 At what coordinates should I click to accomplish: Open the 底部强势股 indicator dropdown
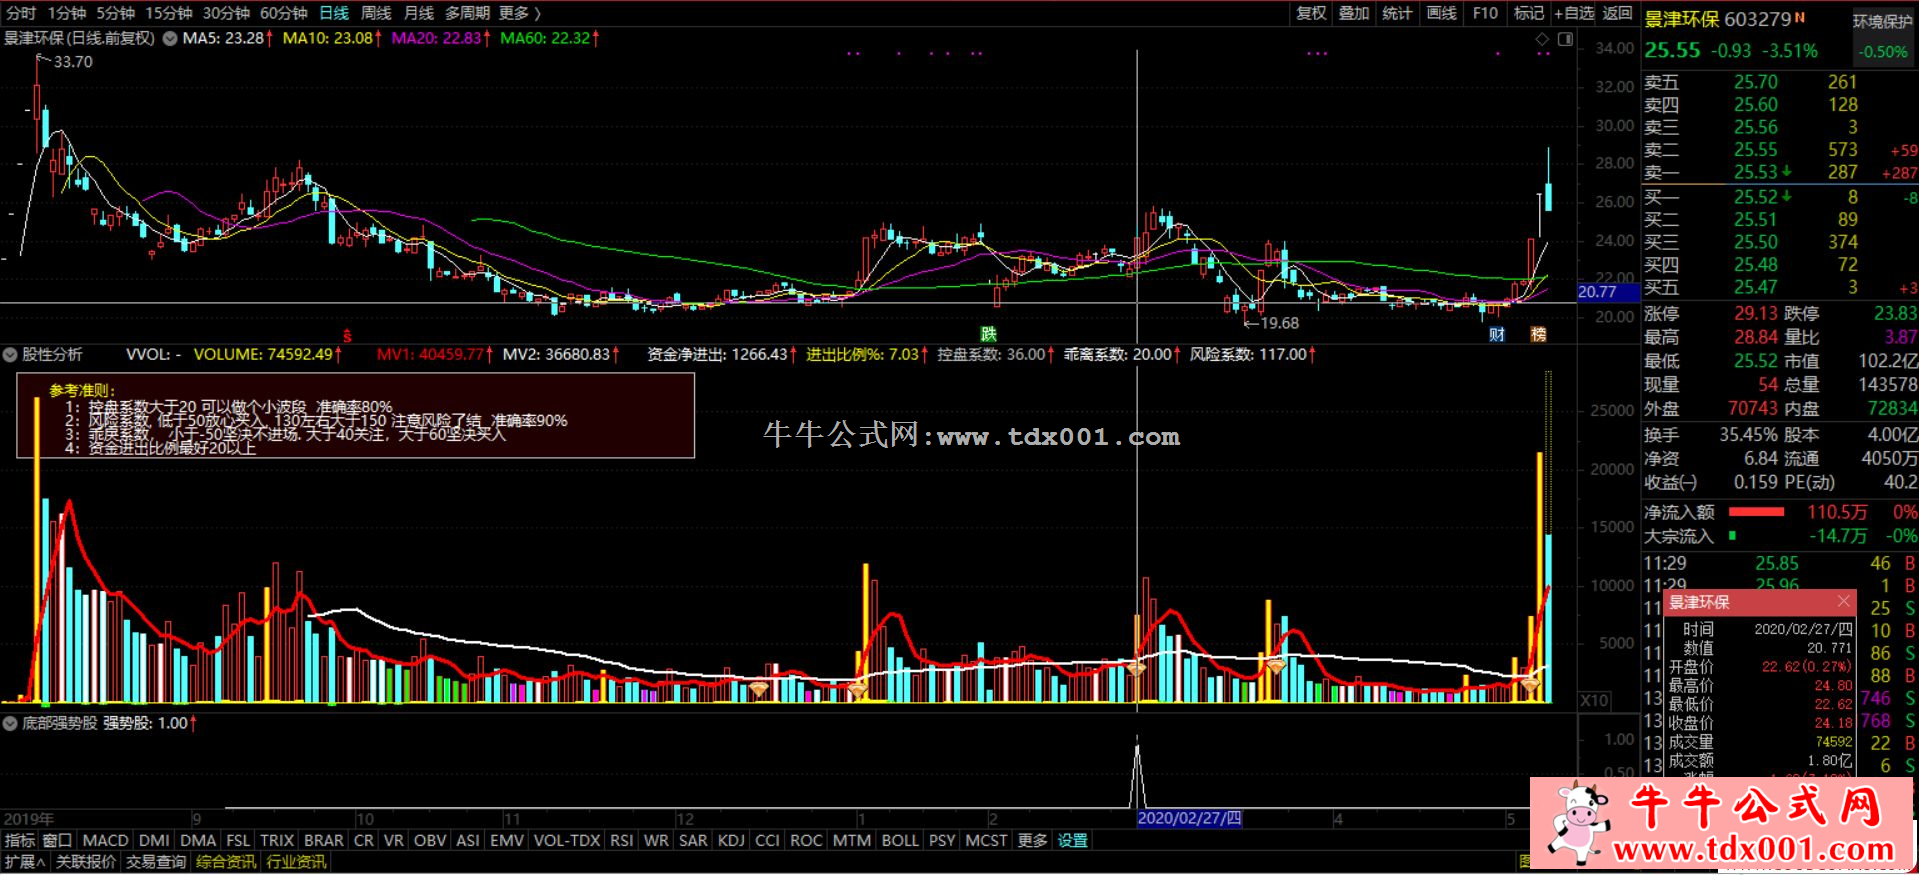coord(10,723)
